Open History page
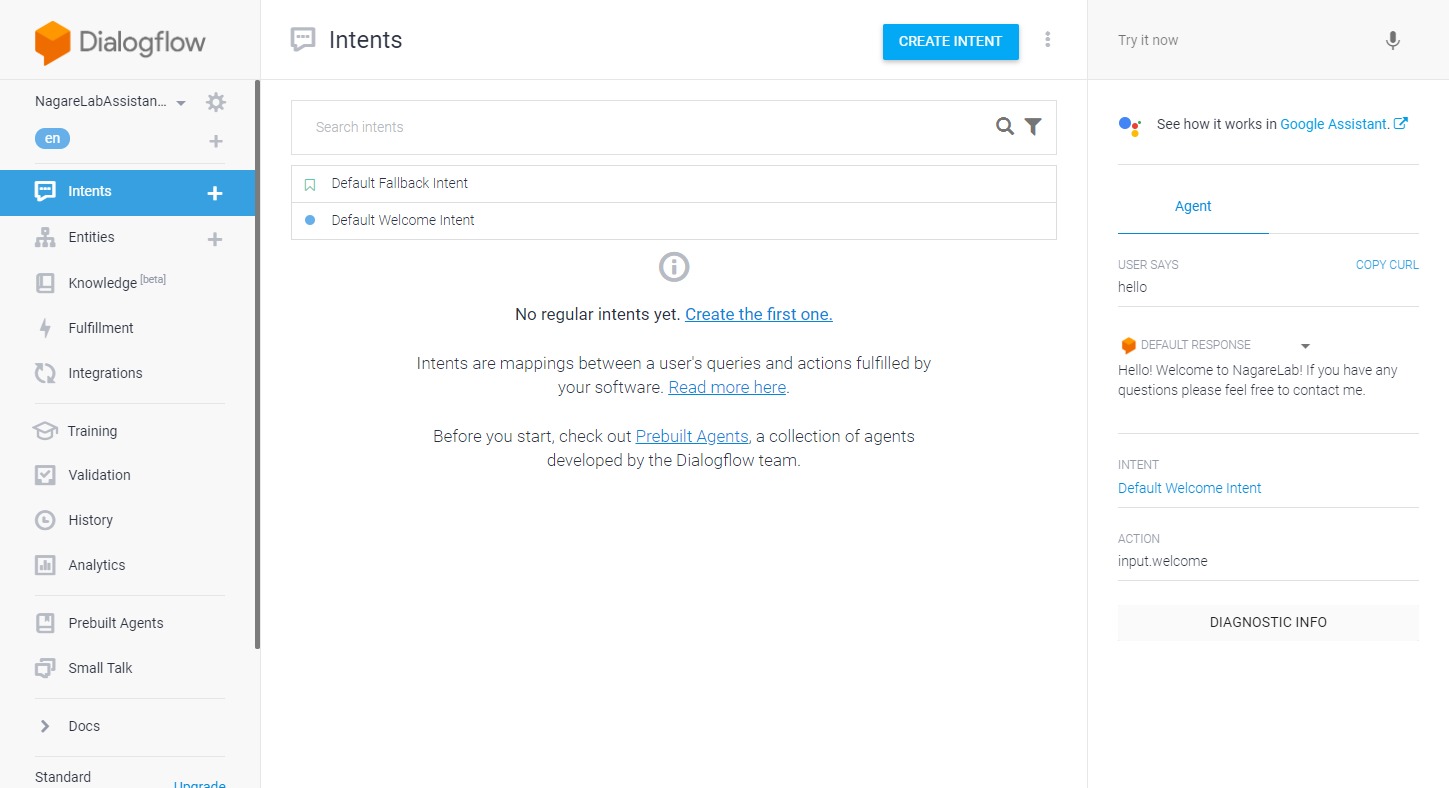Viewport: 1449px width, 788px height. (90, 520)
